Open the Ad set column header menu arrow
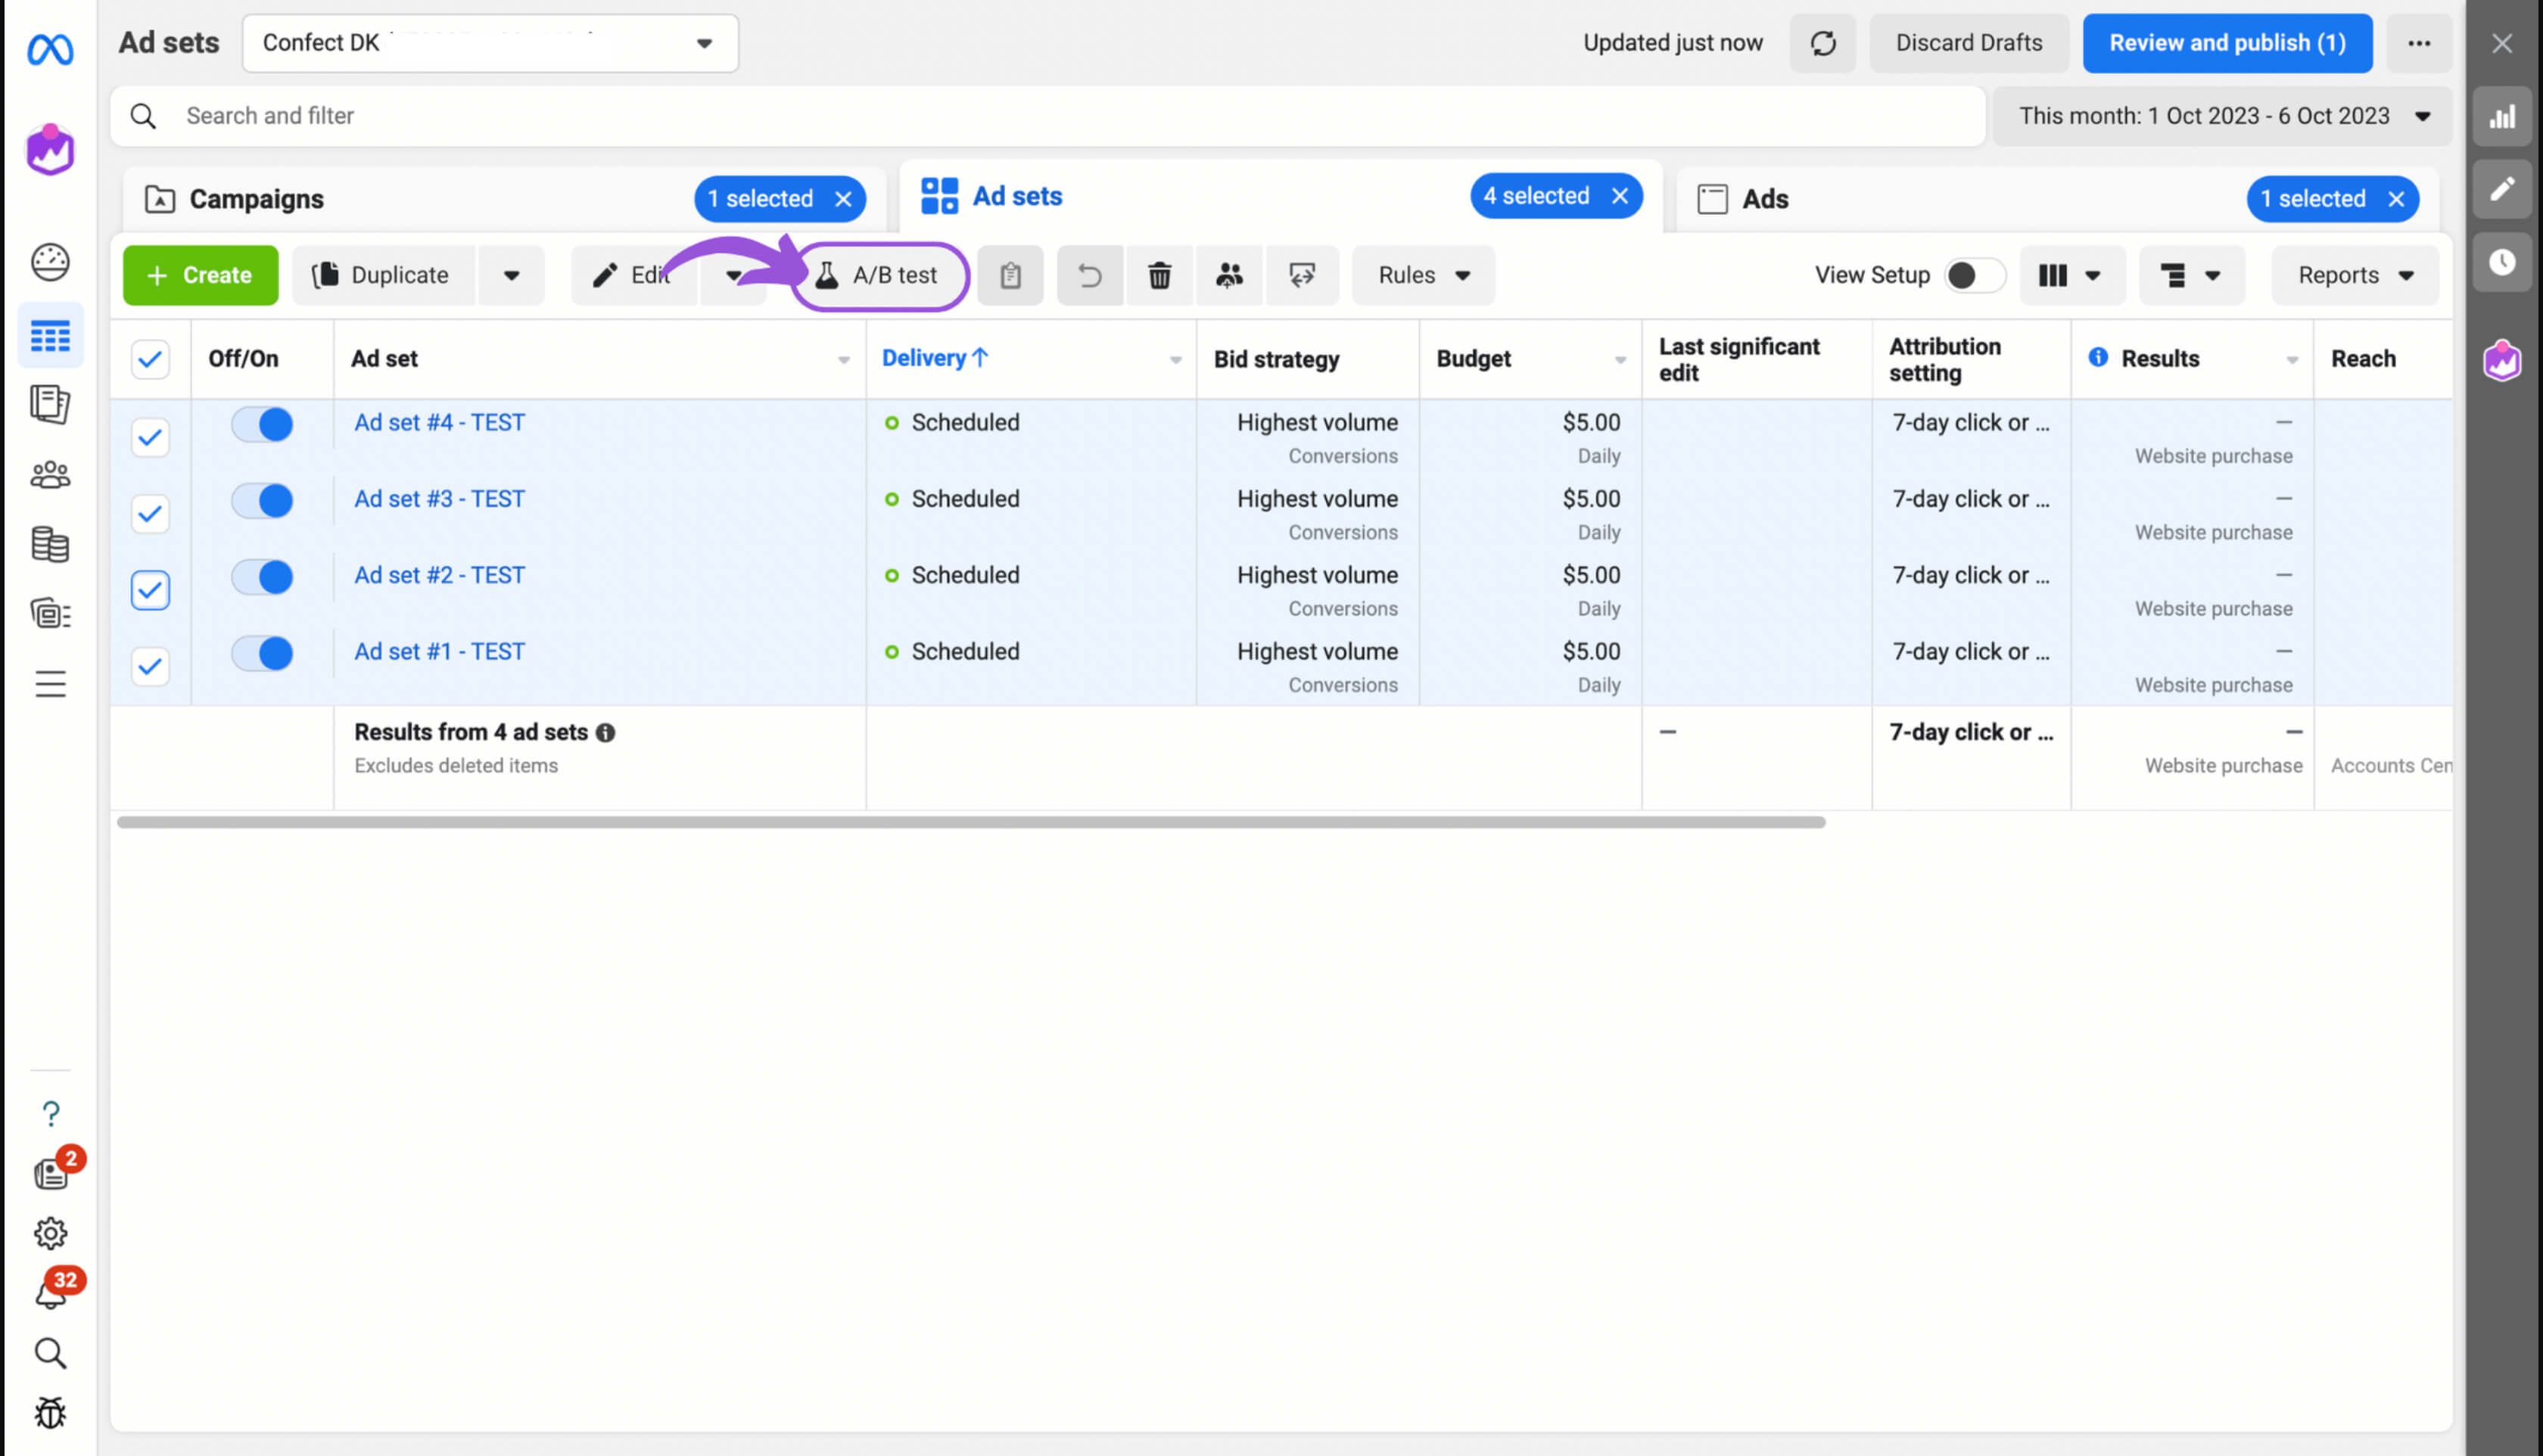Viewport: 2543px width, 1456px height. (x=843, y=360)
